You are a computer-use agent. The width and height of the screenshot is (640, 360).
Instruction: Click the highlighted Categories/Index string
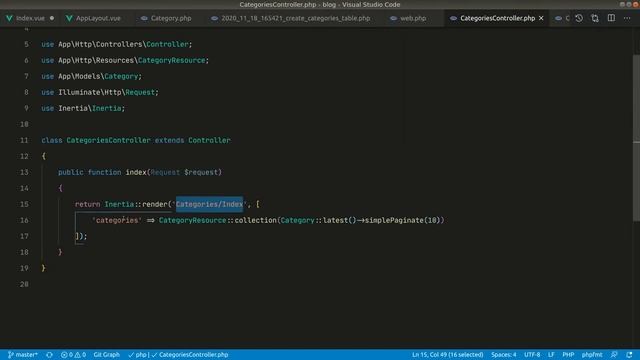[x=209, y=204]
